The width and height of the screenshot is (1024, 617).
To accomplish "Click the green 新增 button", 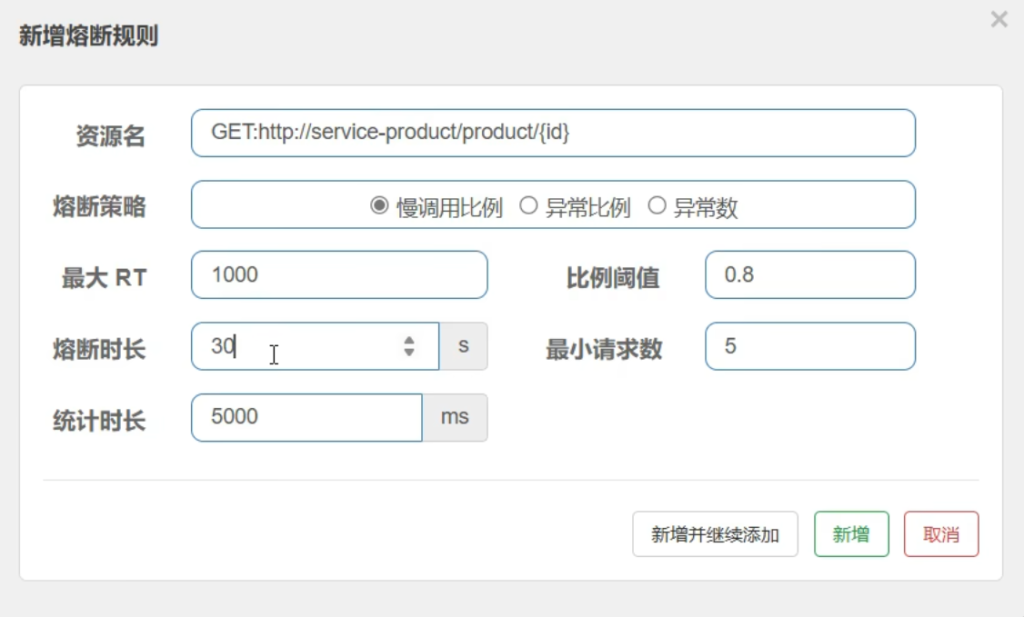I will click(x=850, y=534).
